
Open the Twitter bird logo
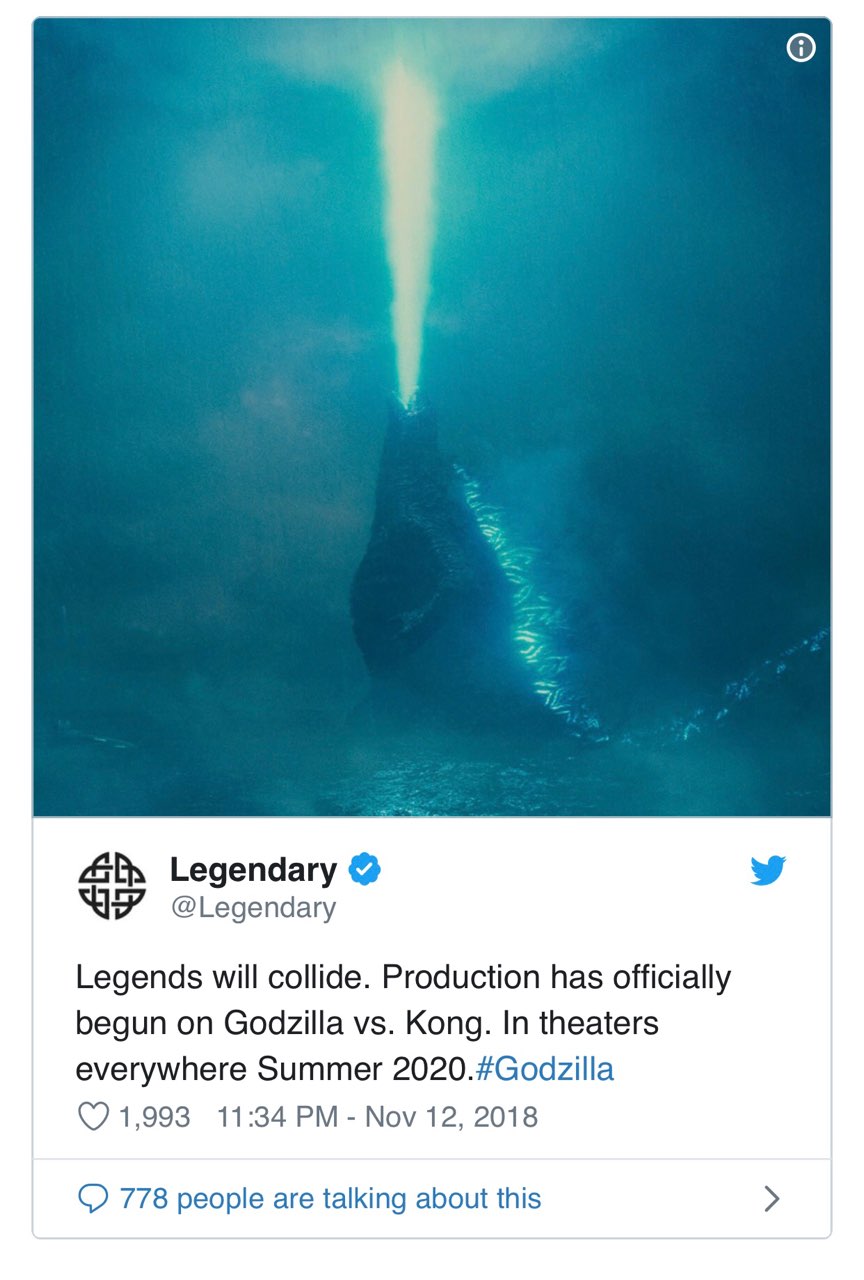(768, 871)
